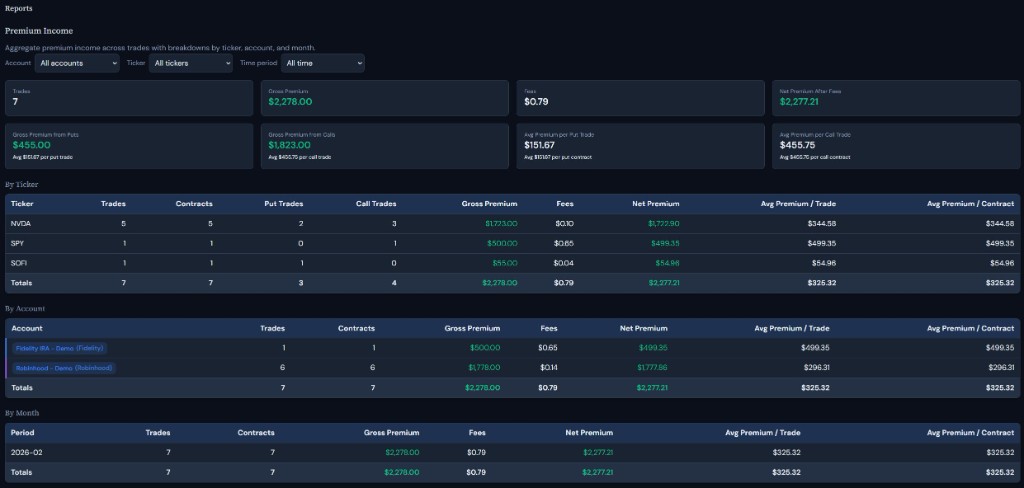
Task: Select the Net Premium After Fees card
Action: click(x=896, y=98)
